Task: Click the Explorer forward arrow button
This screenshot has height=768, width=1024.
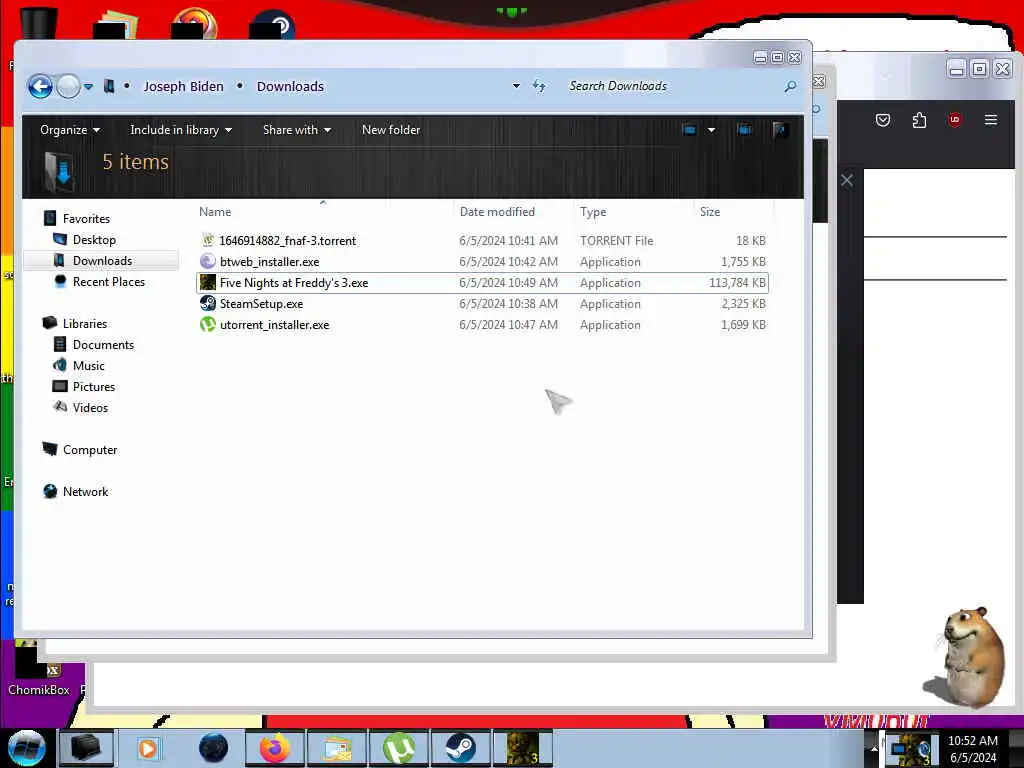Action: tap(68, 86)
